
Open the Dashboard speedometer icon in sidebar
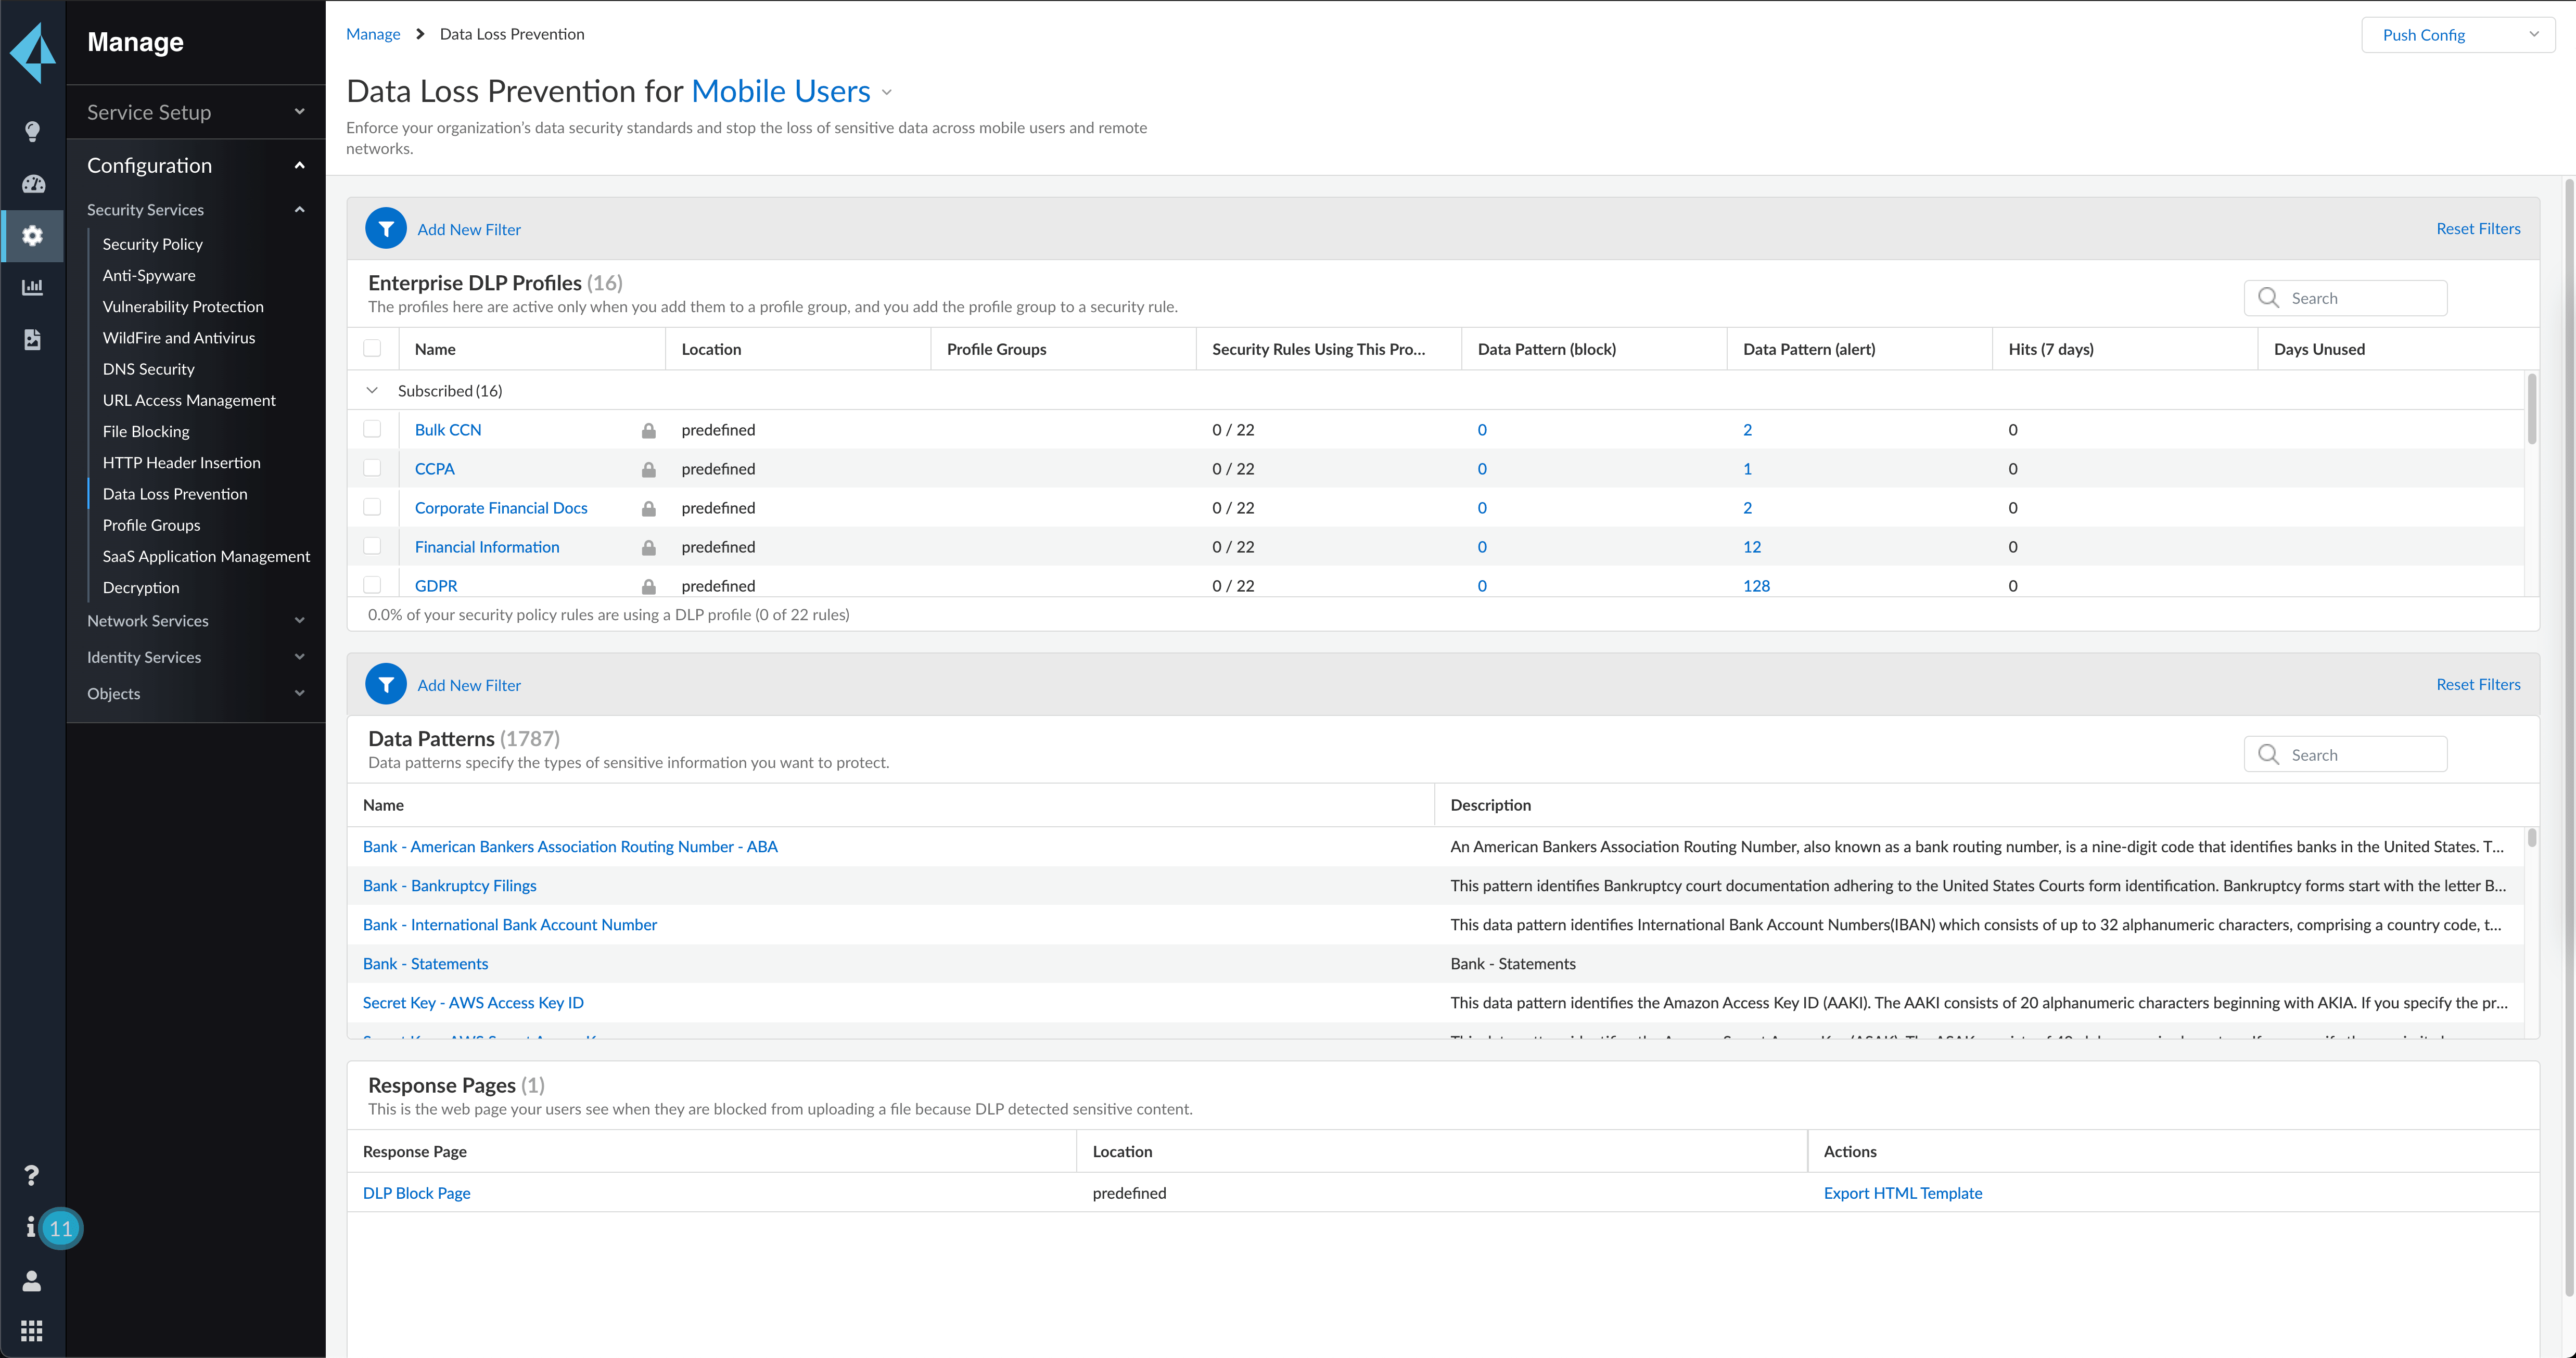[32, 184]
